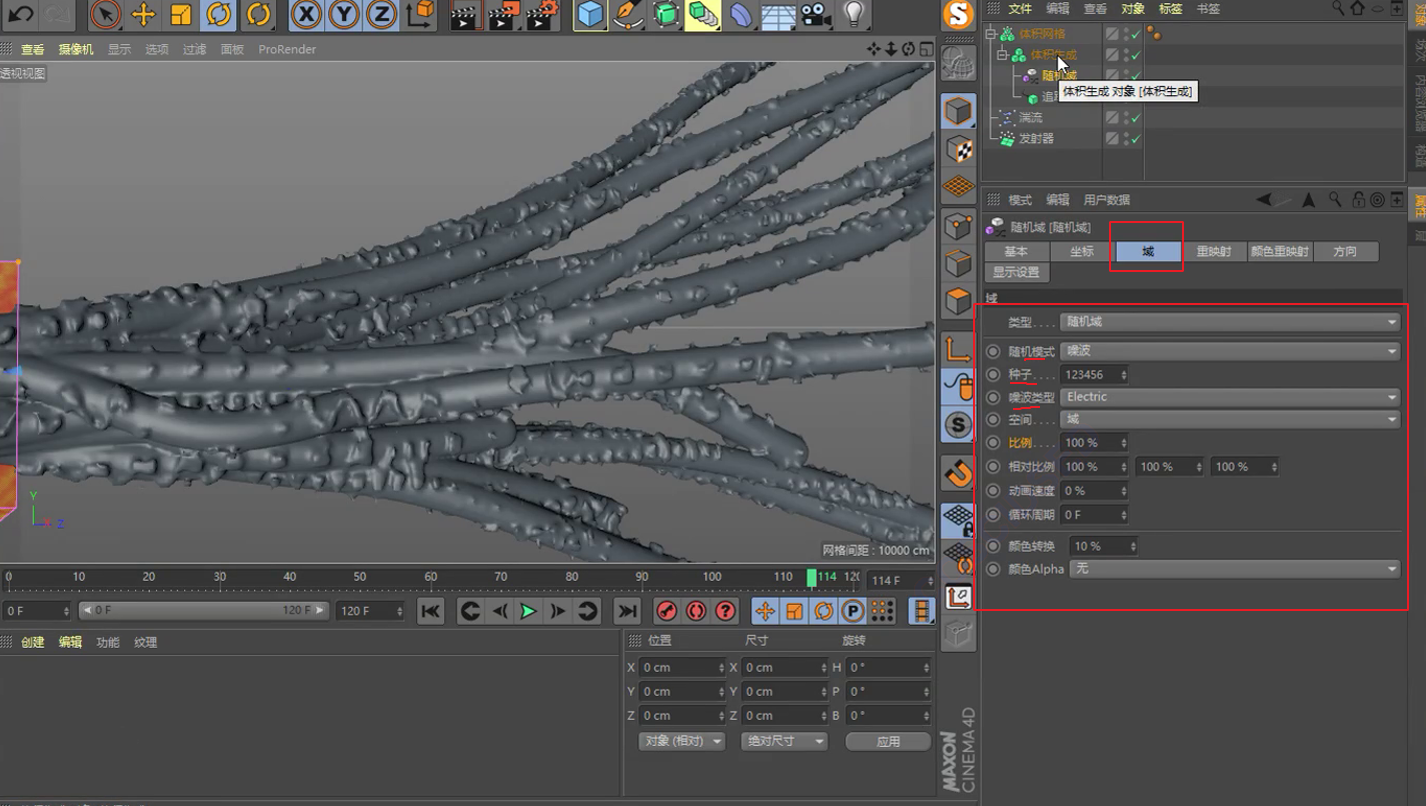Click the Undo arrow in the top toolbar
Screen dimensions: 1426x806
tap(21, 14)
